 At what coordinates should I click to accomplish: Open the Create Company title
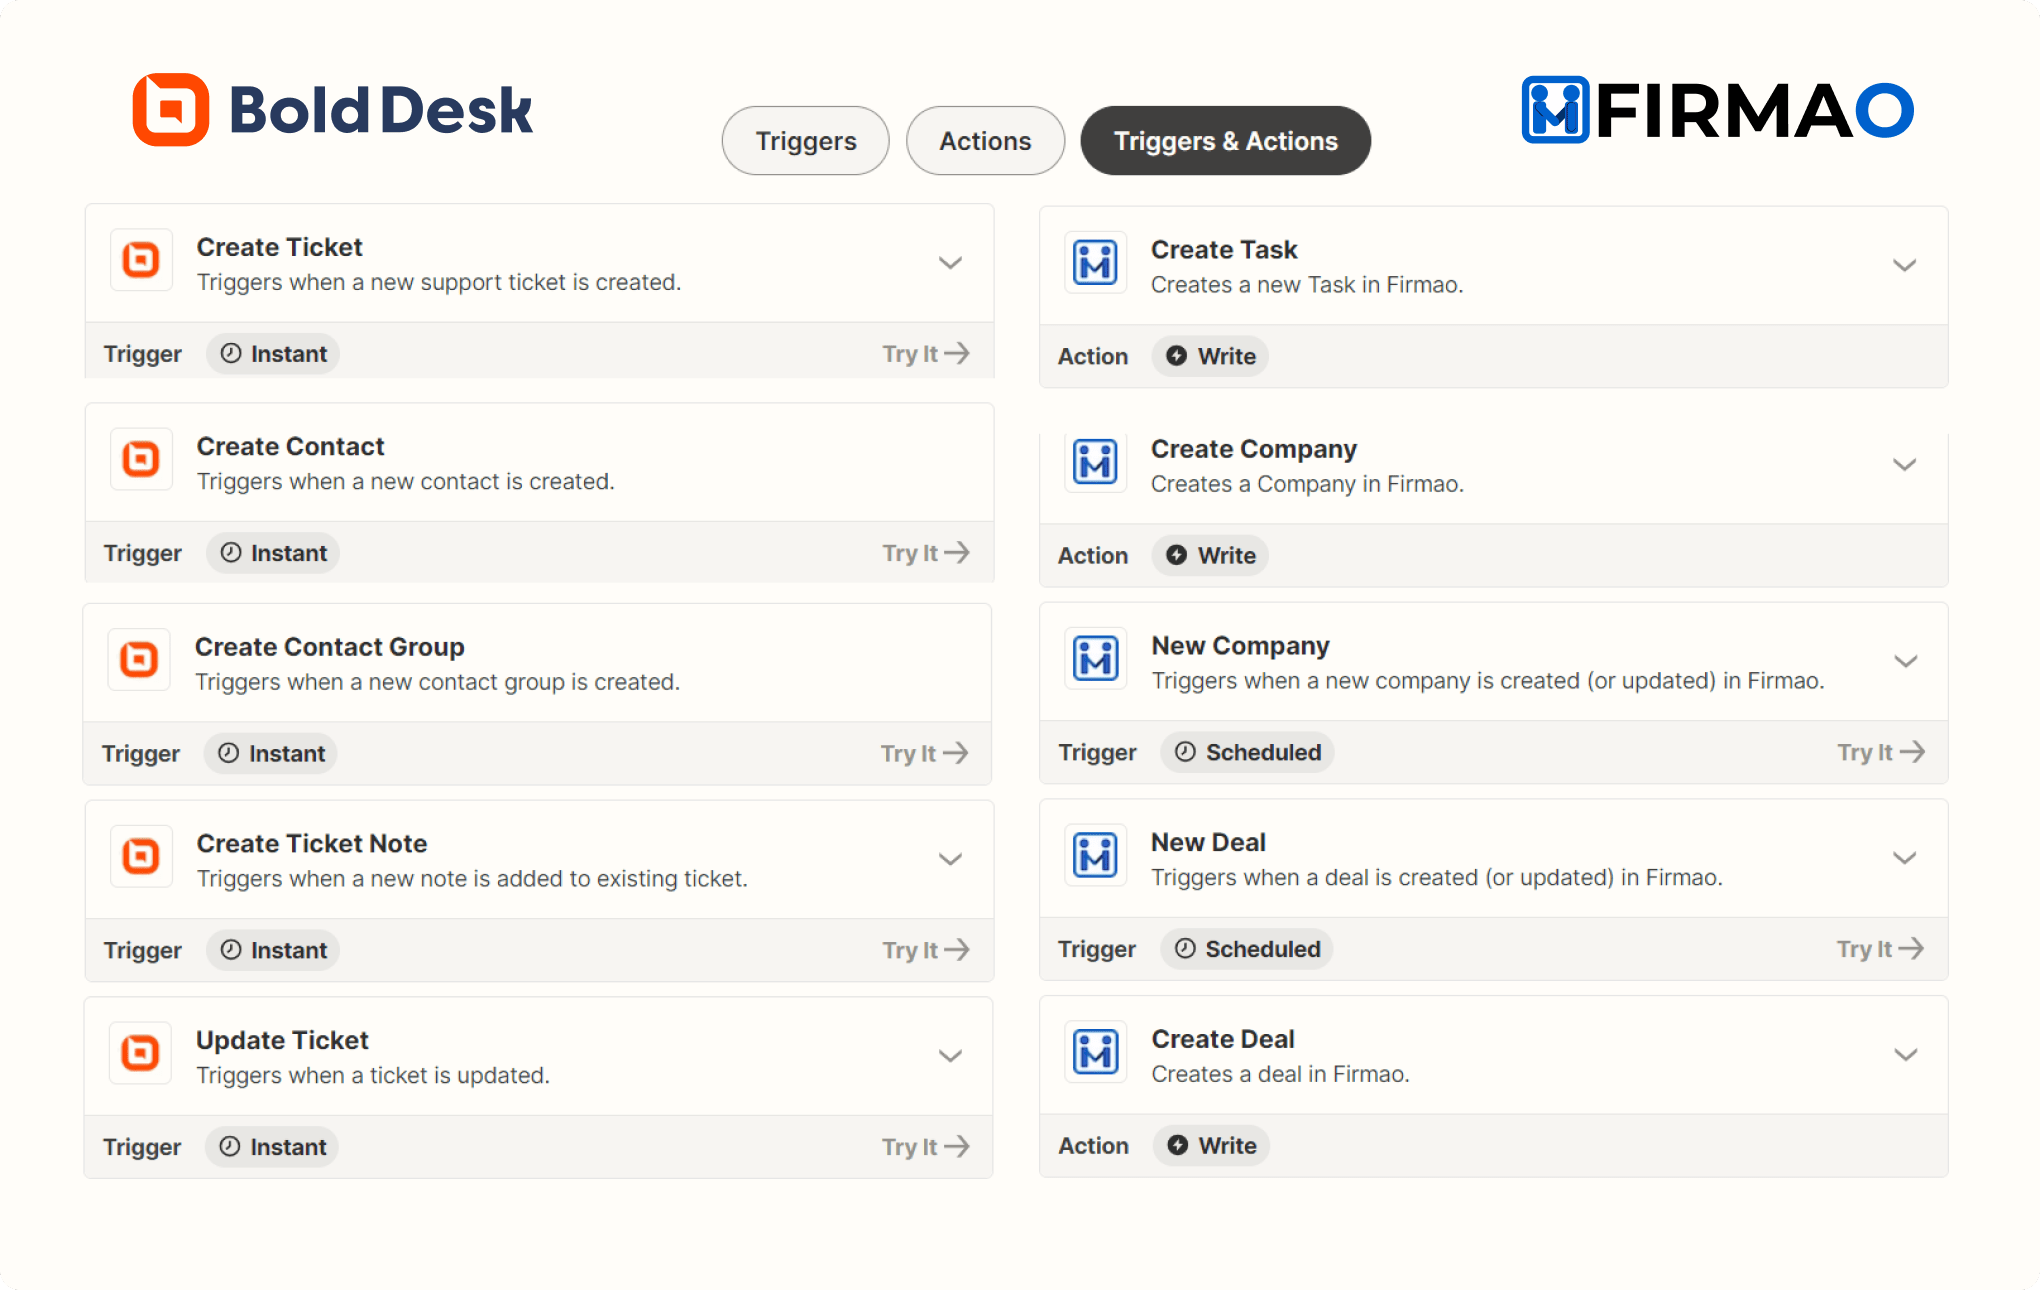tap(1254, 449)
